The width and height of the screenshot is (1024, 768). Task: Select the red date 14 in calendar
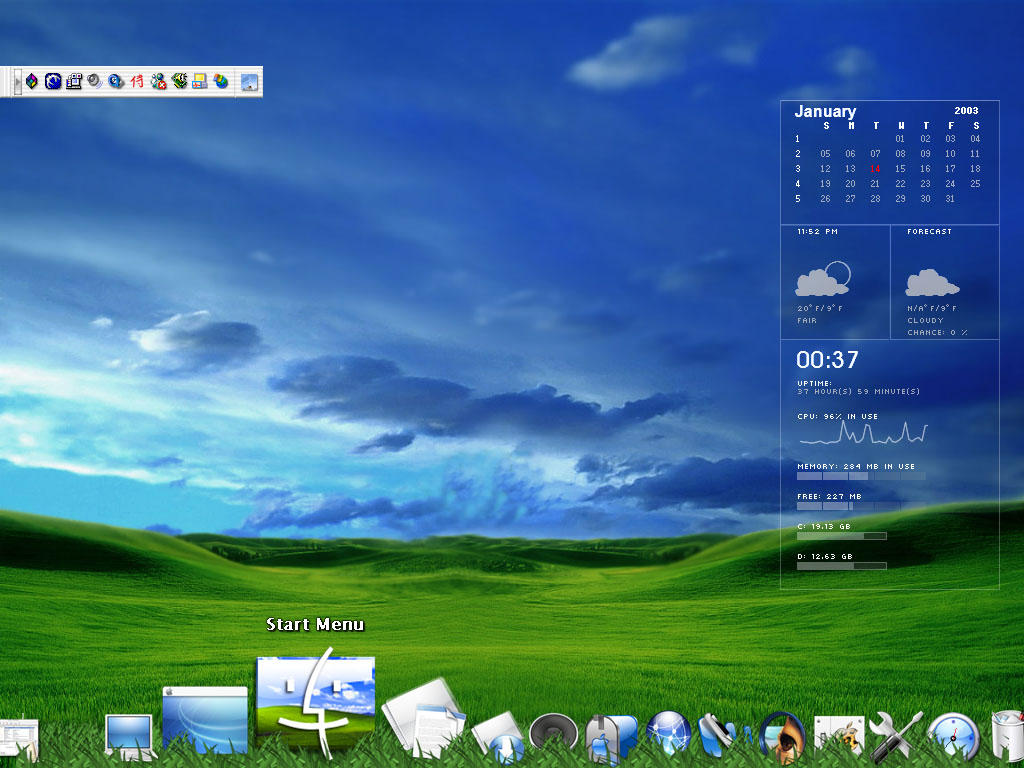[x=875, y=169]
